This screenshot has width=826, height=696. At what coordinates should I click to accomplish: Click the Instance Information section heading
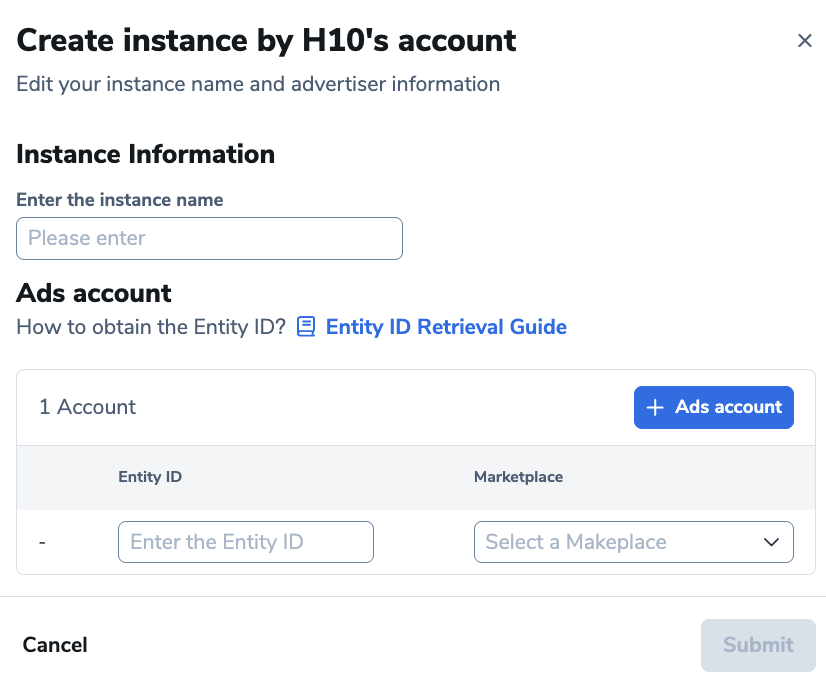click(x=146, y=154)
